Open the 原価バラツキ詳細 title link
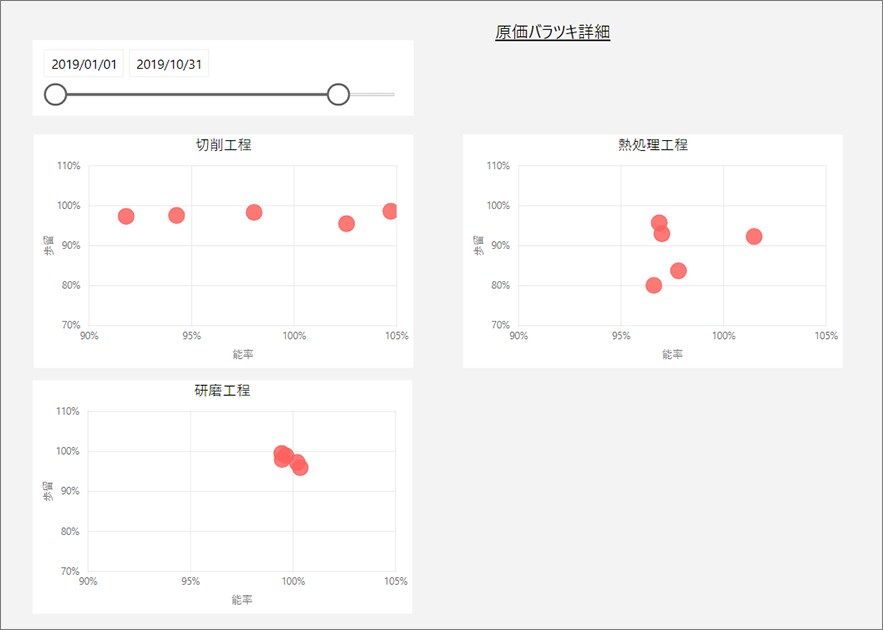Viewport: 883px width, 630px height. 552,33
